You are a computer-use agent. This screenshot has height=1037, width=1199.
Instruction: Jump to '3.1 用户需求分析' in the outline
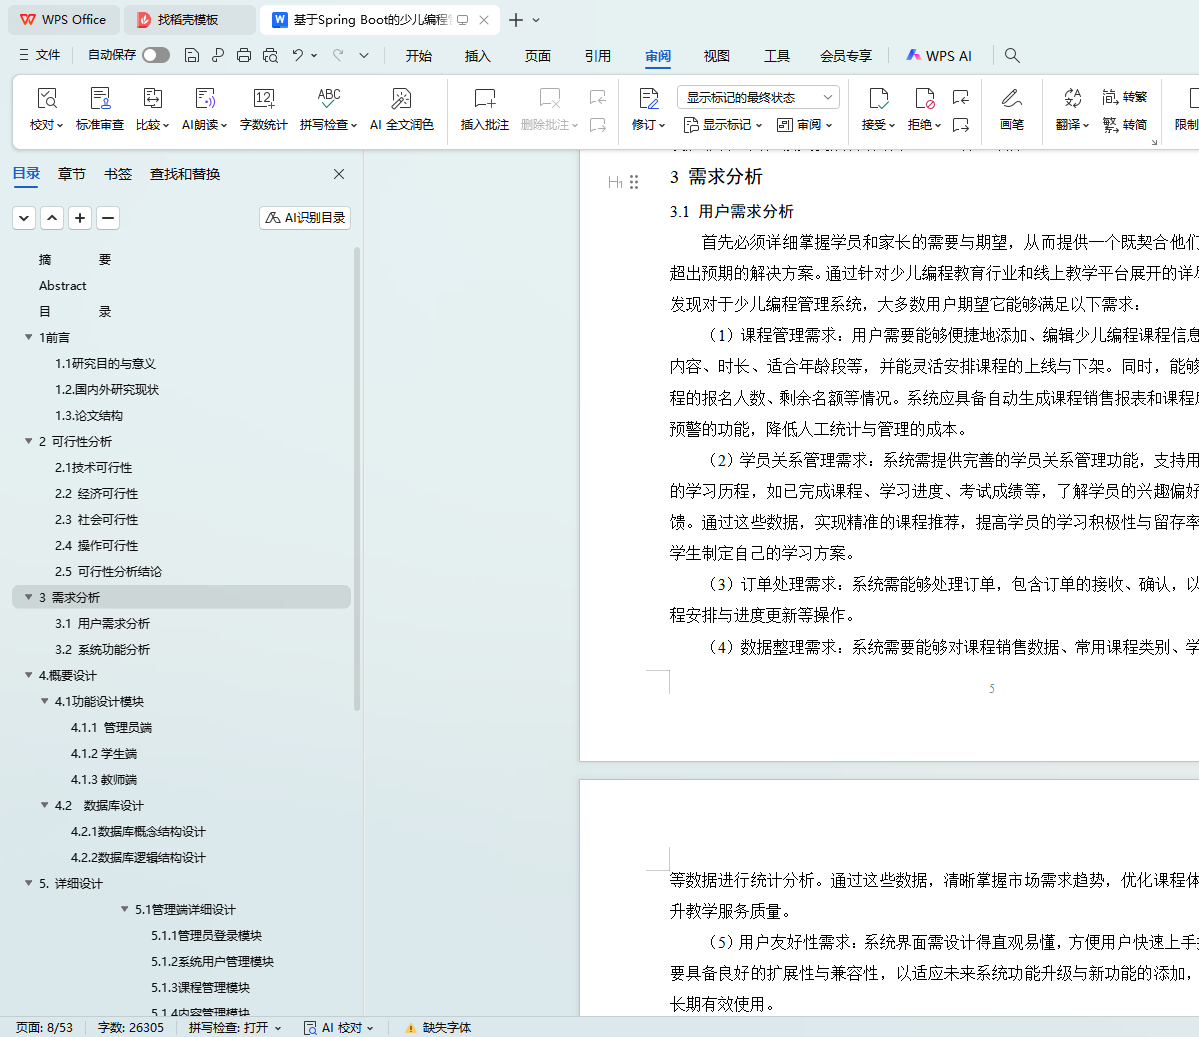point(102,623)
